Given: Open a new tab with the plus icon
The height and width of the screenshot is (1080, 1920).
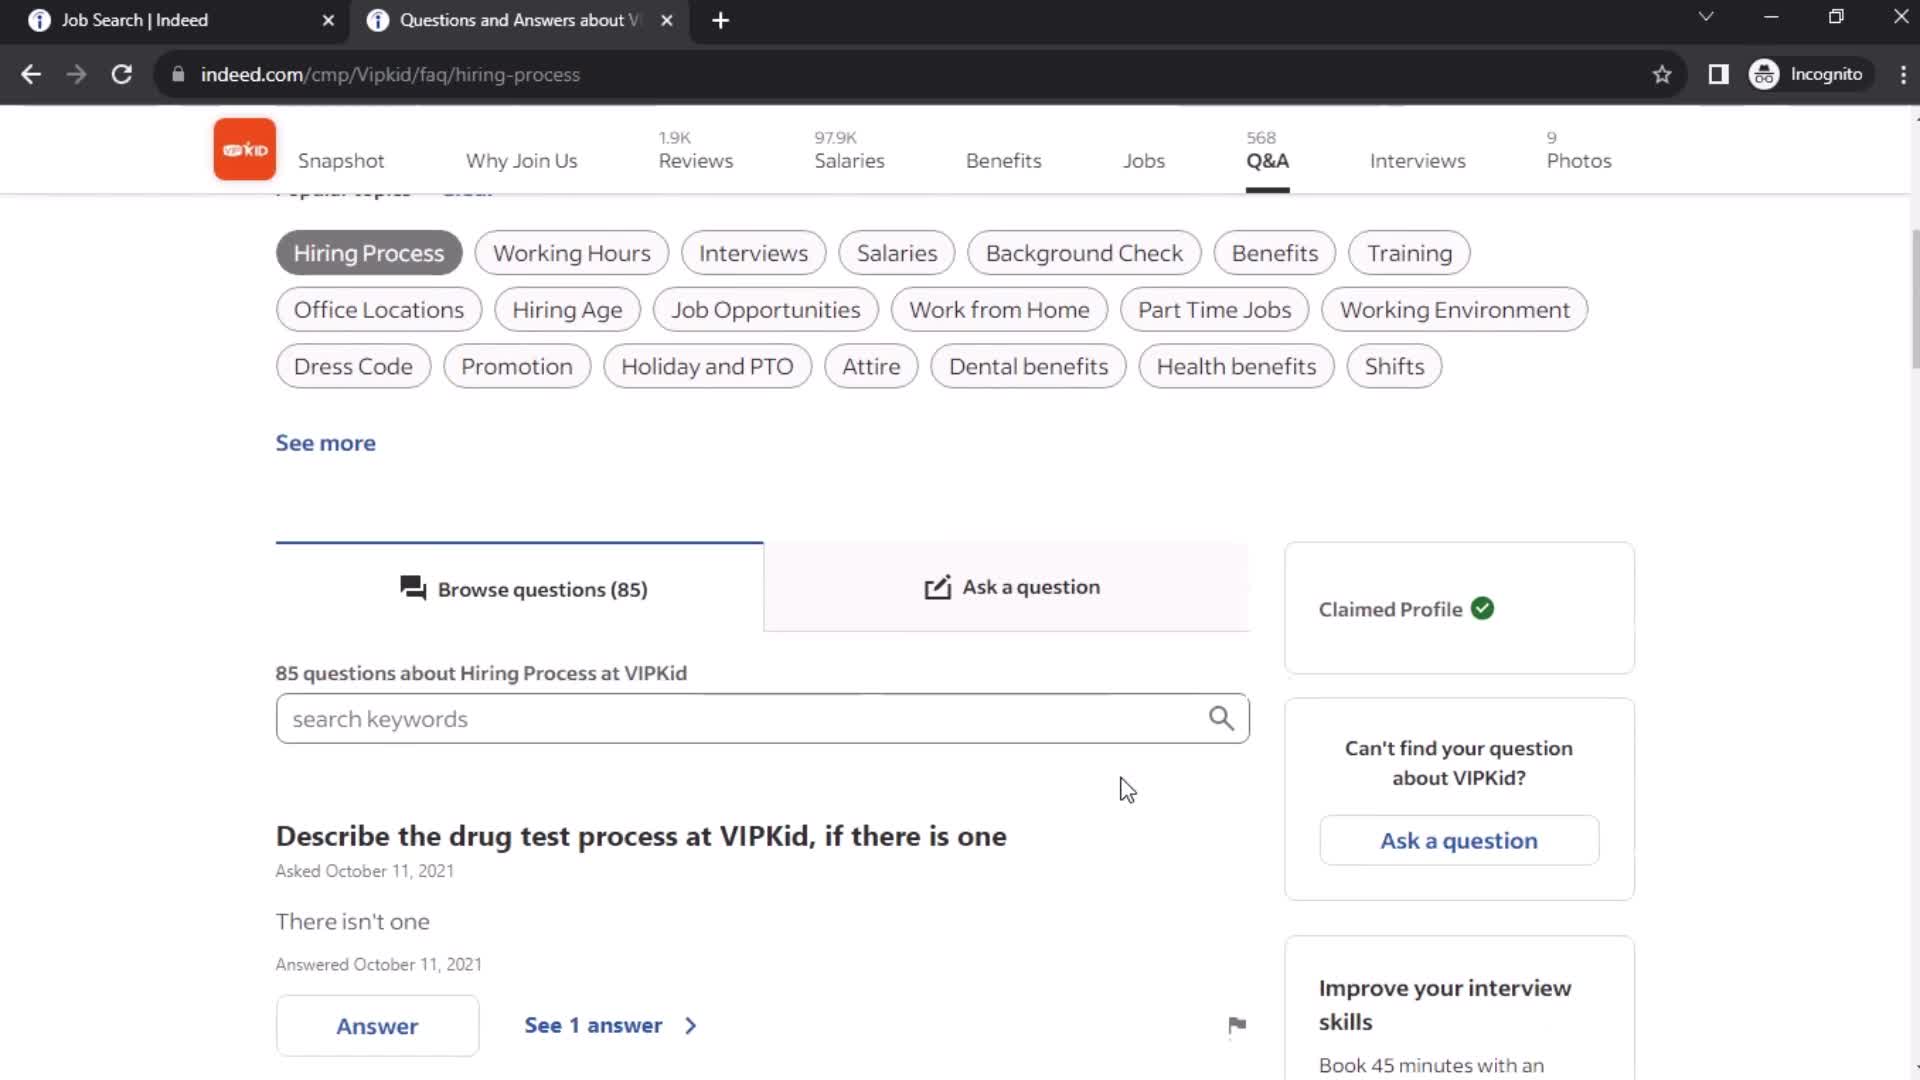Looking at the screenshot, I should pyautogui.click(x=720, y=20).
